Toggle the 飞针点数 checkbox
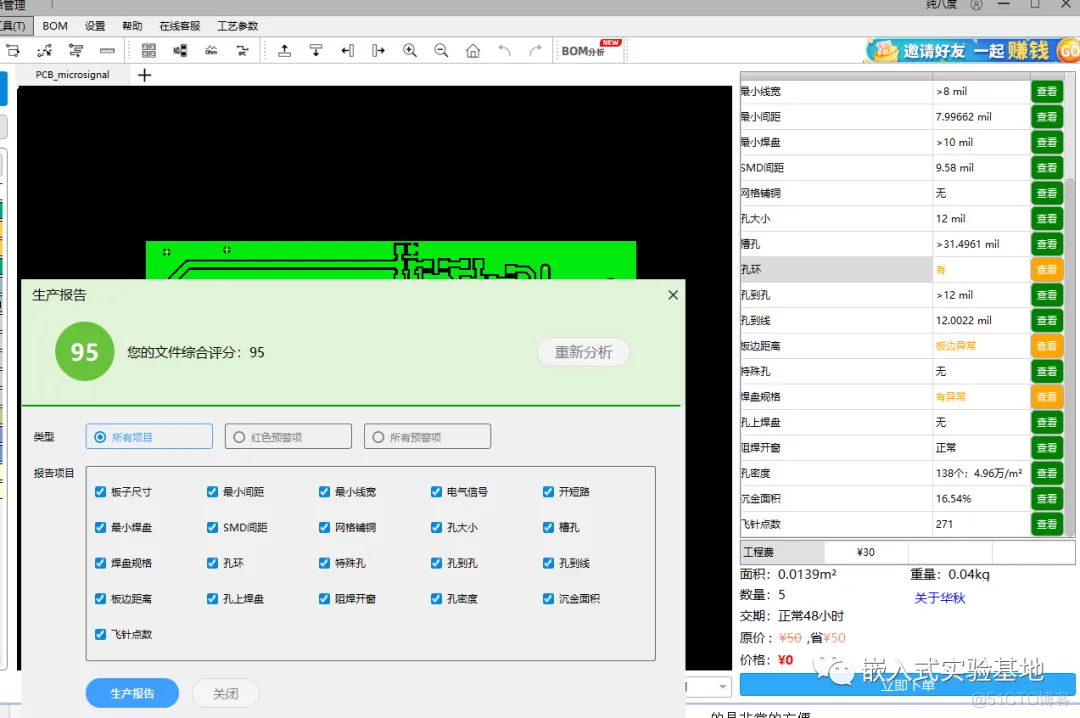This screenshot has height=718, width=1080. pos(101,634)
